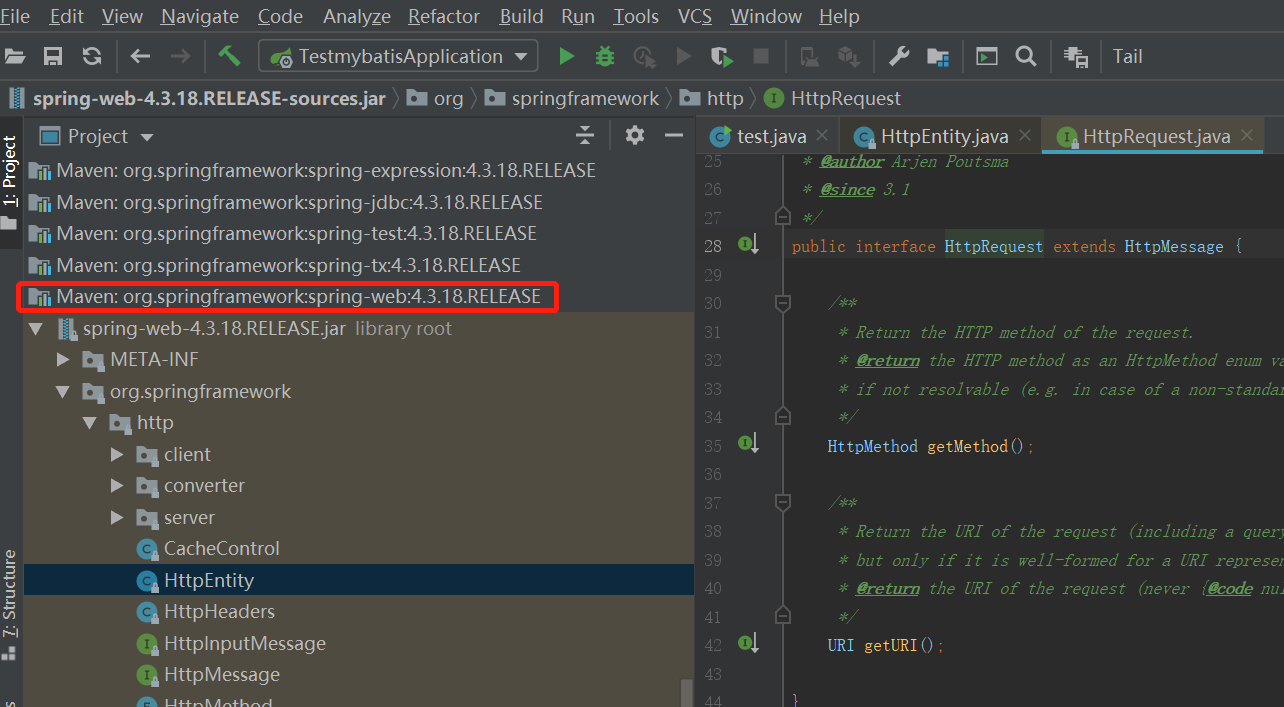Run the application with green play icon
Screen dimensions: 1284x707
pos(567,56)
